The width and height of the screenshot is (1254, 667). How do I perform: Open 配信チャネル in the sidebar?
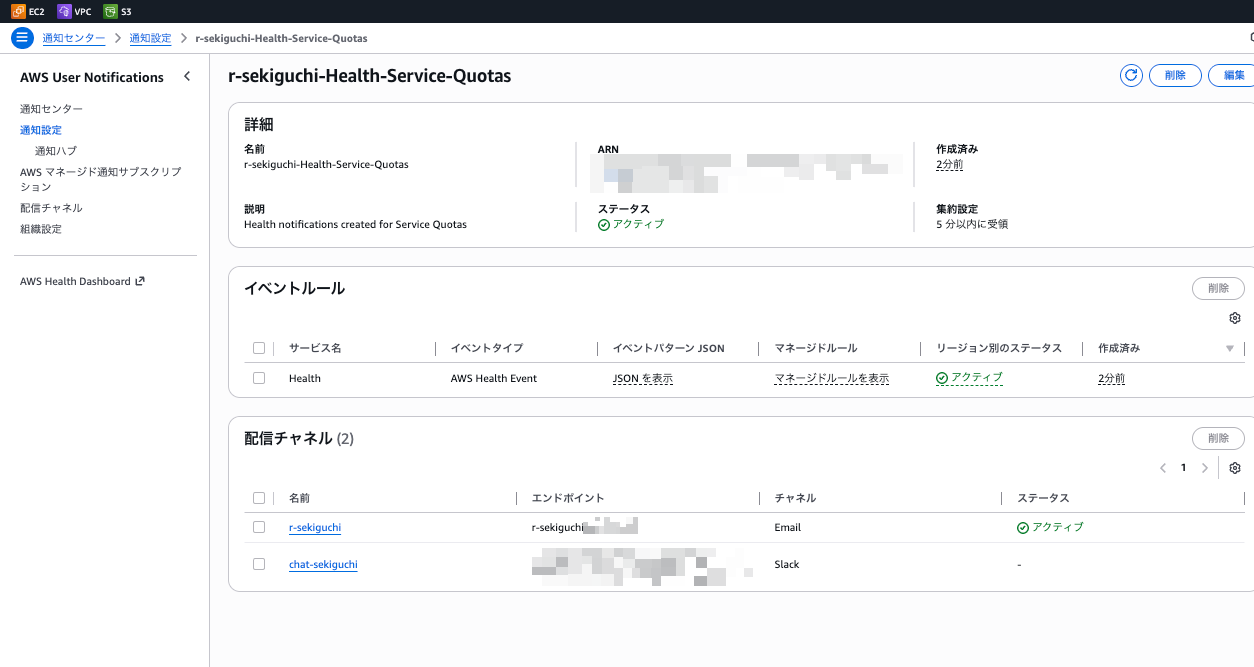click(51, 208)
